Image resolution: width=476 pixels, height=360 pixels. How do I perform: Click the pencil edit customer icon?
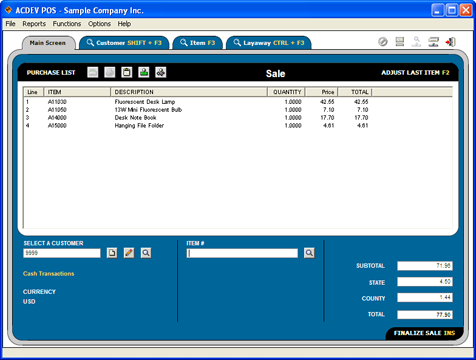click(x=129, y=253)
